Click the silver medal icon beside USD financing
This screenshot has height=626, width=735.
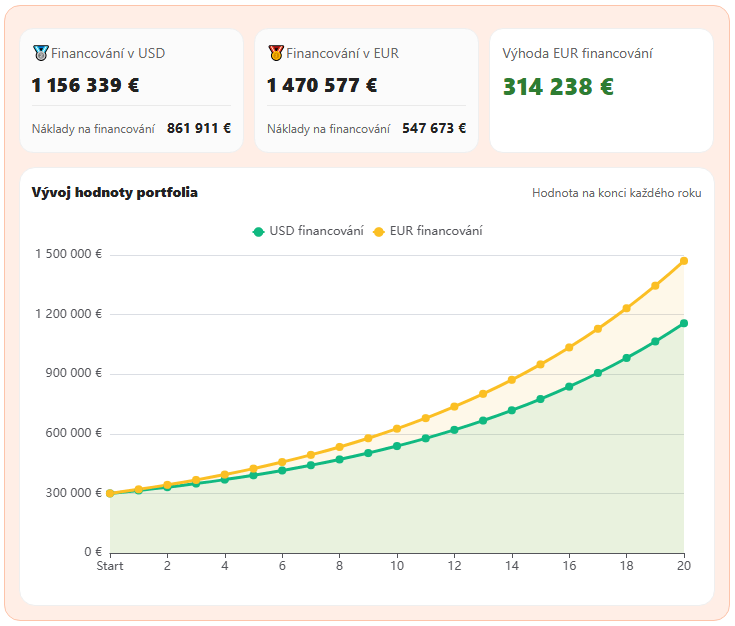tap(40, 53)
